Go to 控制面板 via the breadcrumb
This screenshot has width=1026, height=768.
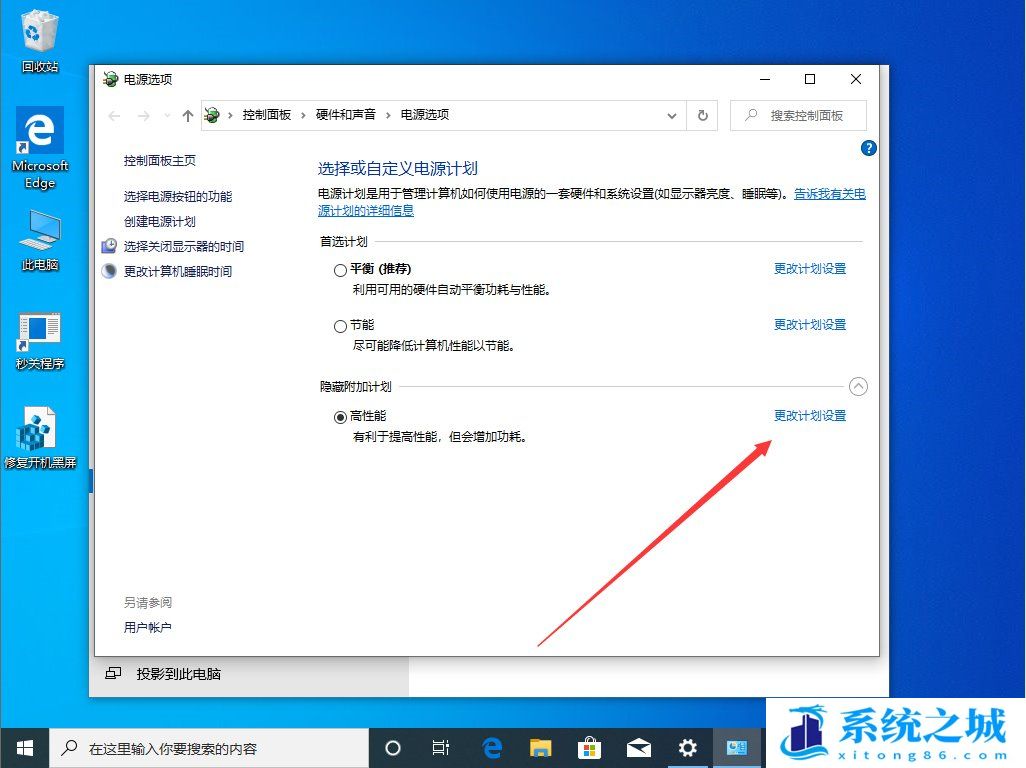[x=267, y=115]
